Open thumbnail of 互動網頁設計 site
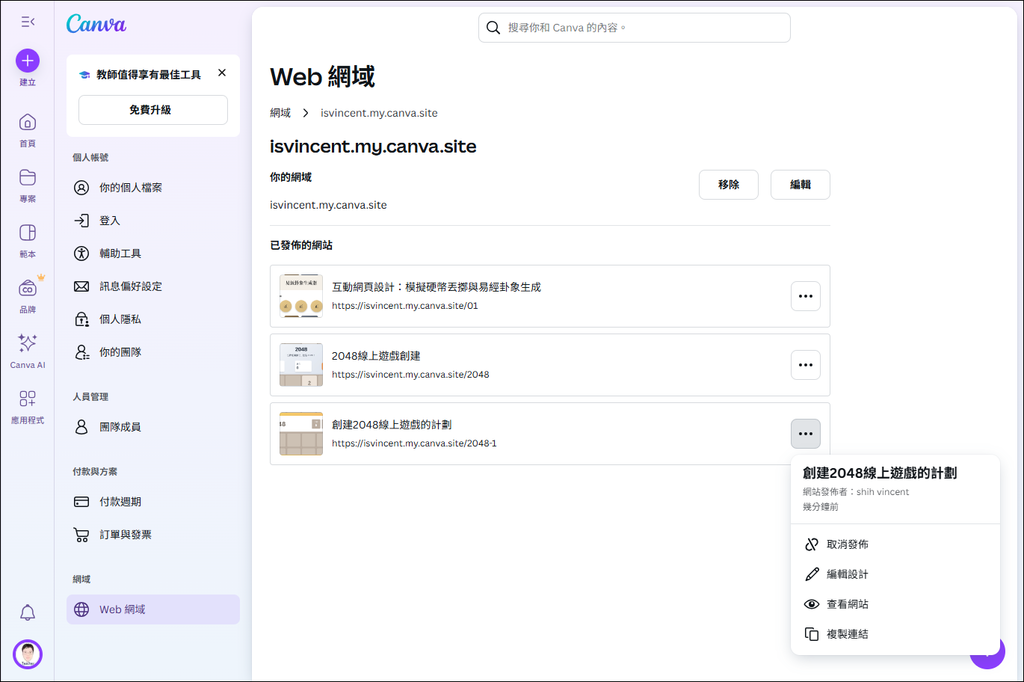The image size is (1024, 682). (x=301, y=296)
